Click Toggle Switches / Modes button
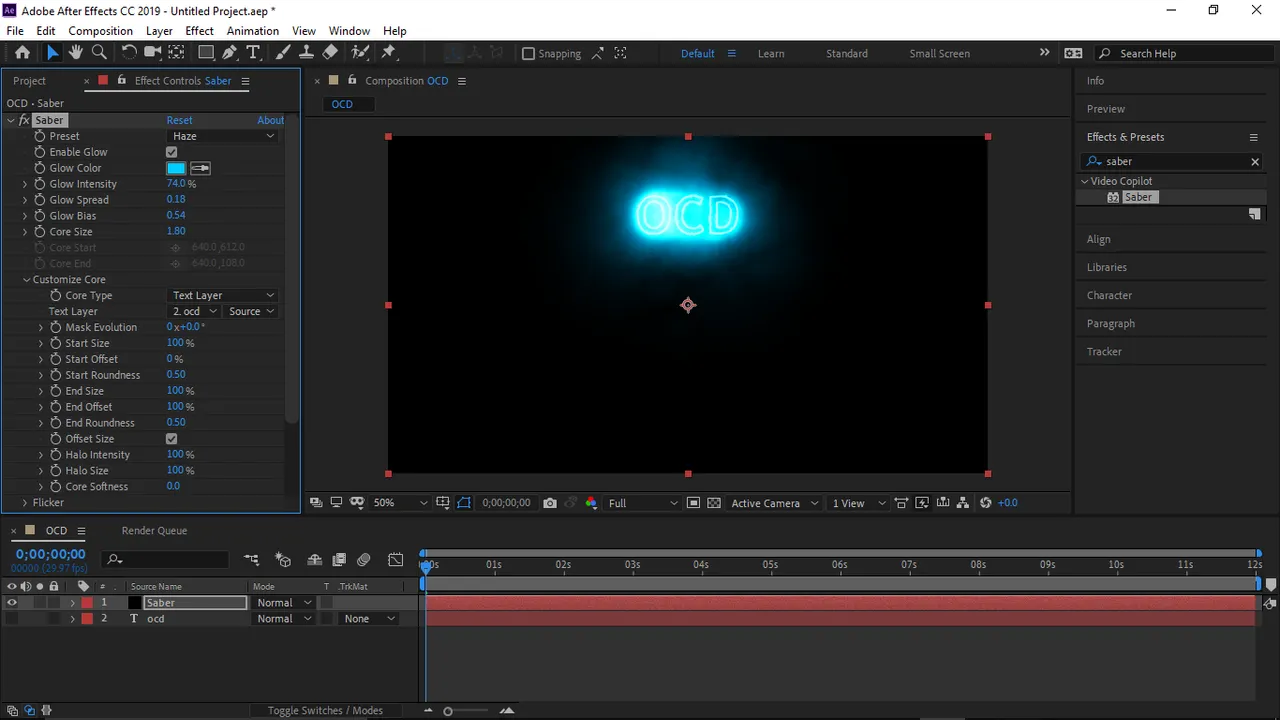 (325, 711)
